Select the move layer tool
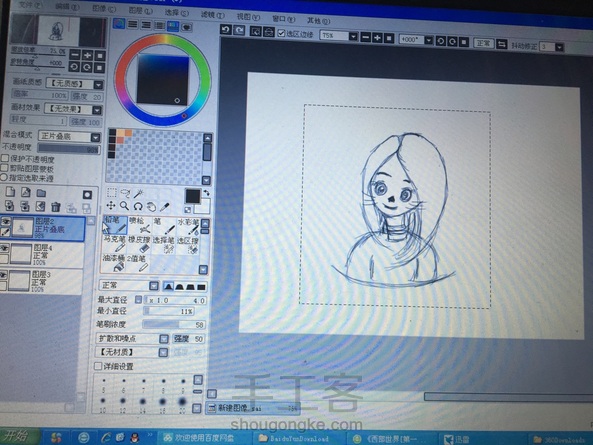 [x=111, y=206]
